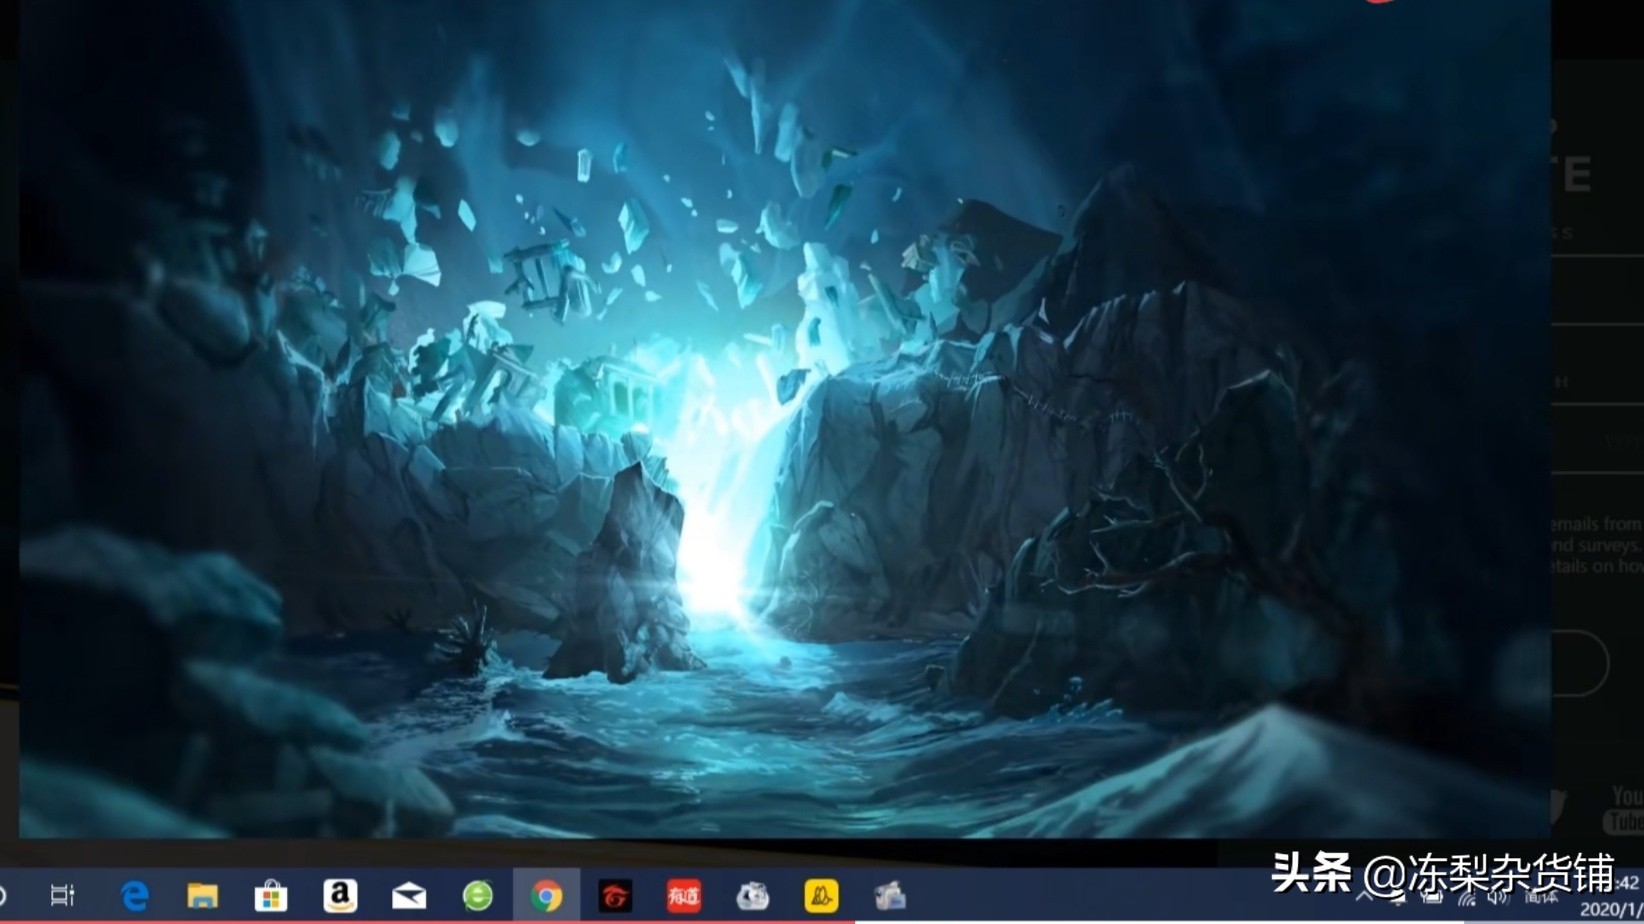Click the Task View button
The height and width of the screenshot is (924, 1644).
click(x=62, y=895)
